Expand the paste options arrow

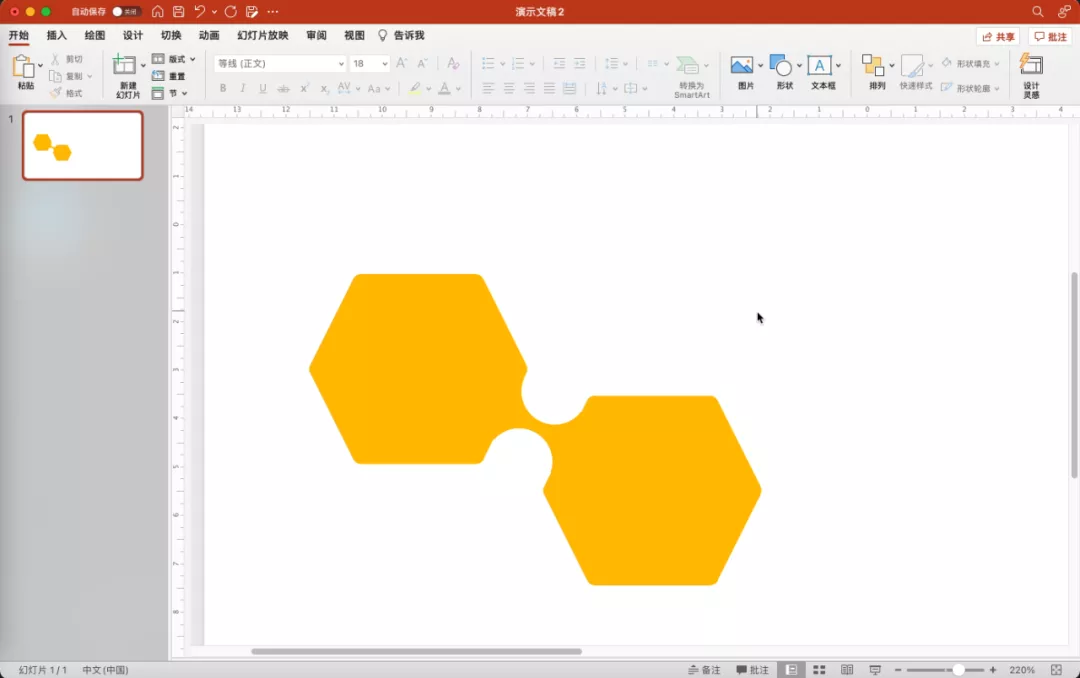pyautogui.click(x=40, y=65)
